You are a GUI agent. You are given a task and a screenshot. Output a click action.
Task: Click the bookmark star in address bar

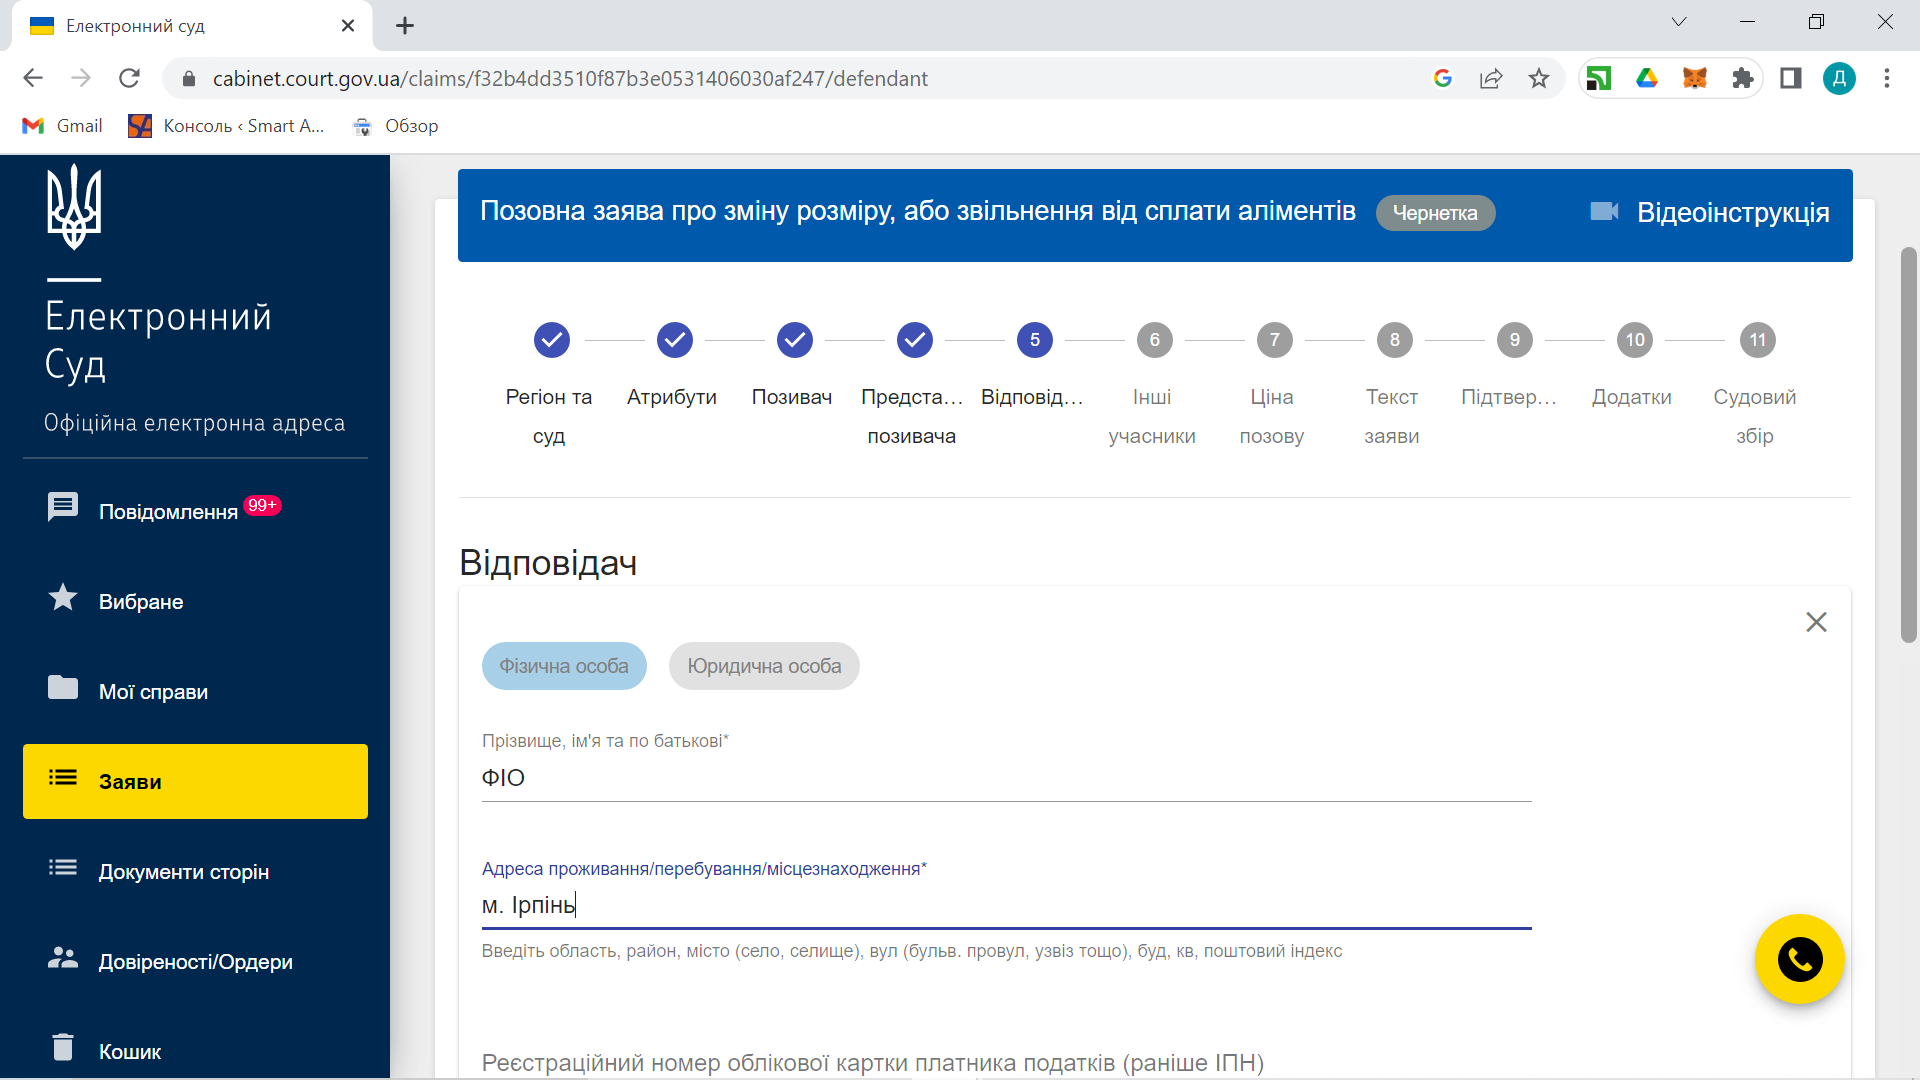tap(1538, 78)
